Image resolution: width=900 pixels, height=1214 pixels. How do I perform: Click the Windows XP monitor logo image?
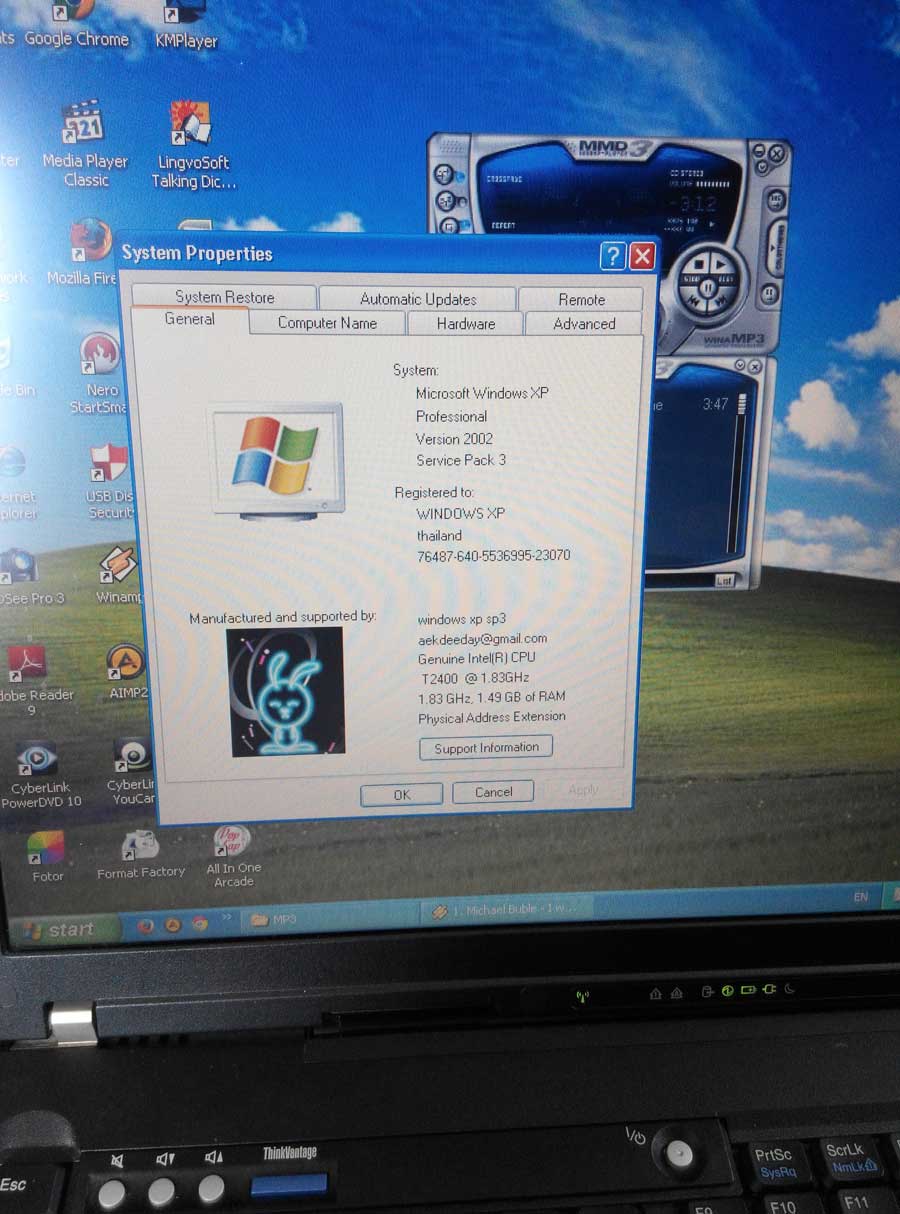(x=276, y=460)
